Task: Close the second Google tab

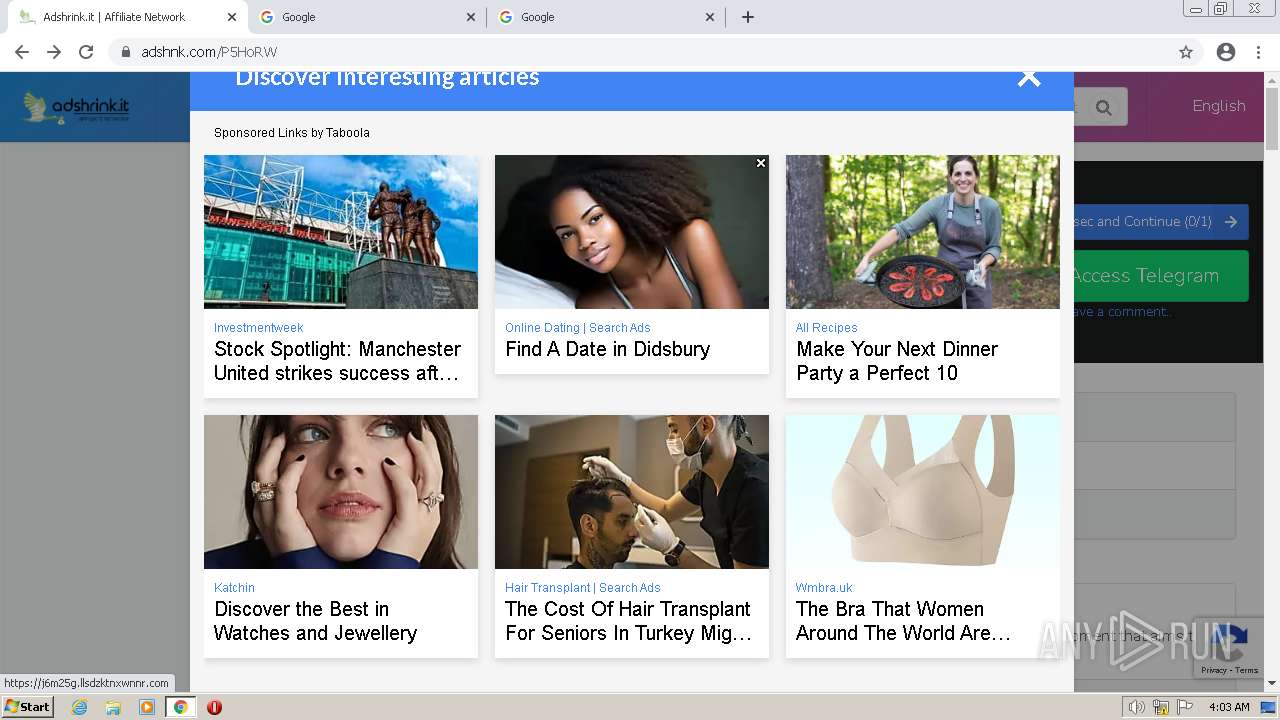Action: tap(710, 17)
